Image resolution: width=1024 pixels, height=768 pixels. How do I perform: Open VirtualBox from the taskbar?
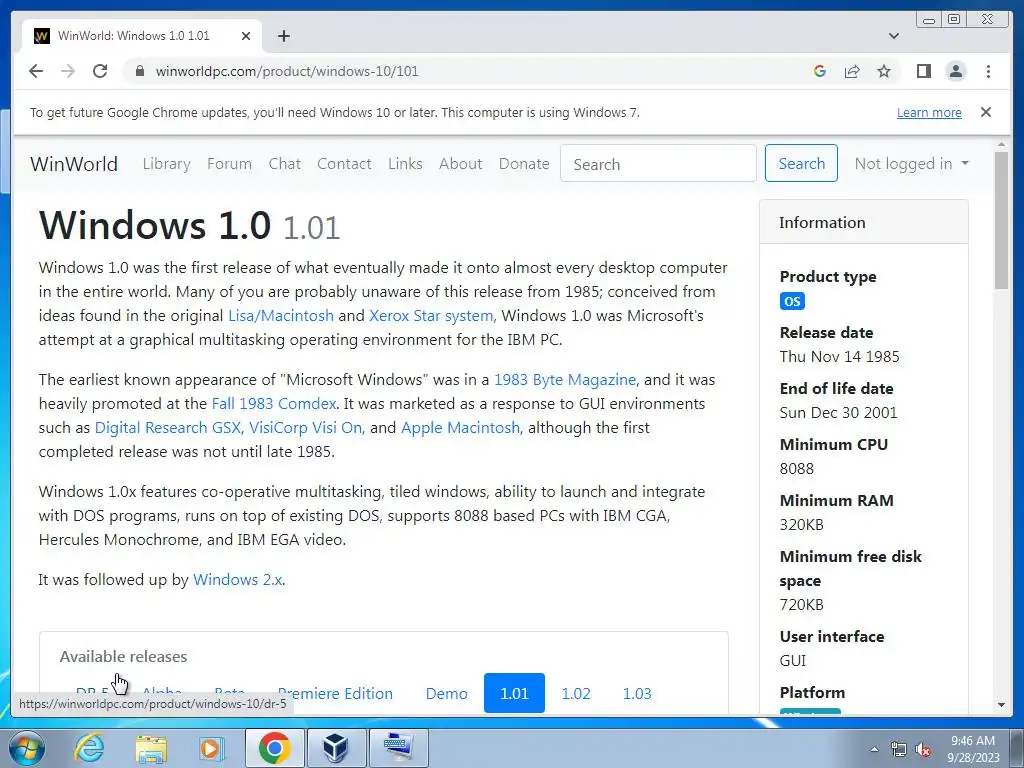(x=335, y=748)
